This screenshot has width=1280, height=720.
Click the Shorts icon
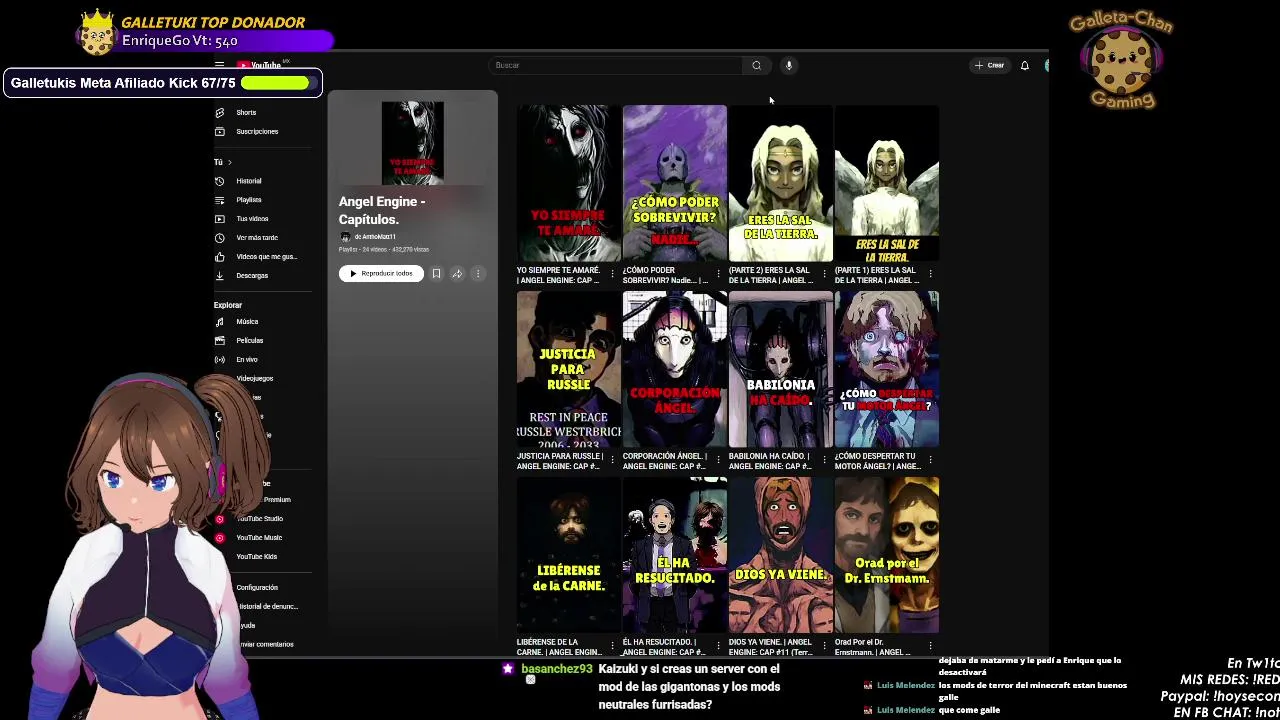pyautogui.click(x=220, y=112)
